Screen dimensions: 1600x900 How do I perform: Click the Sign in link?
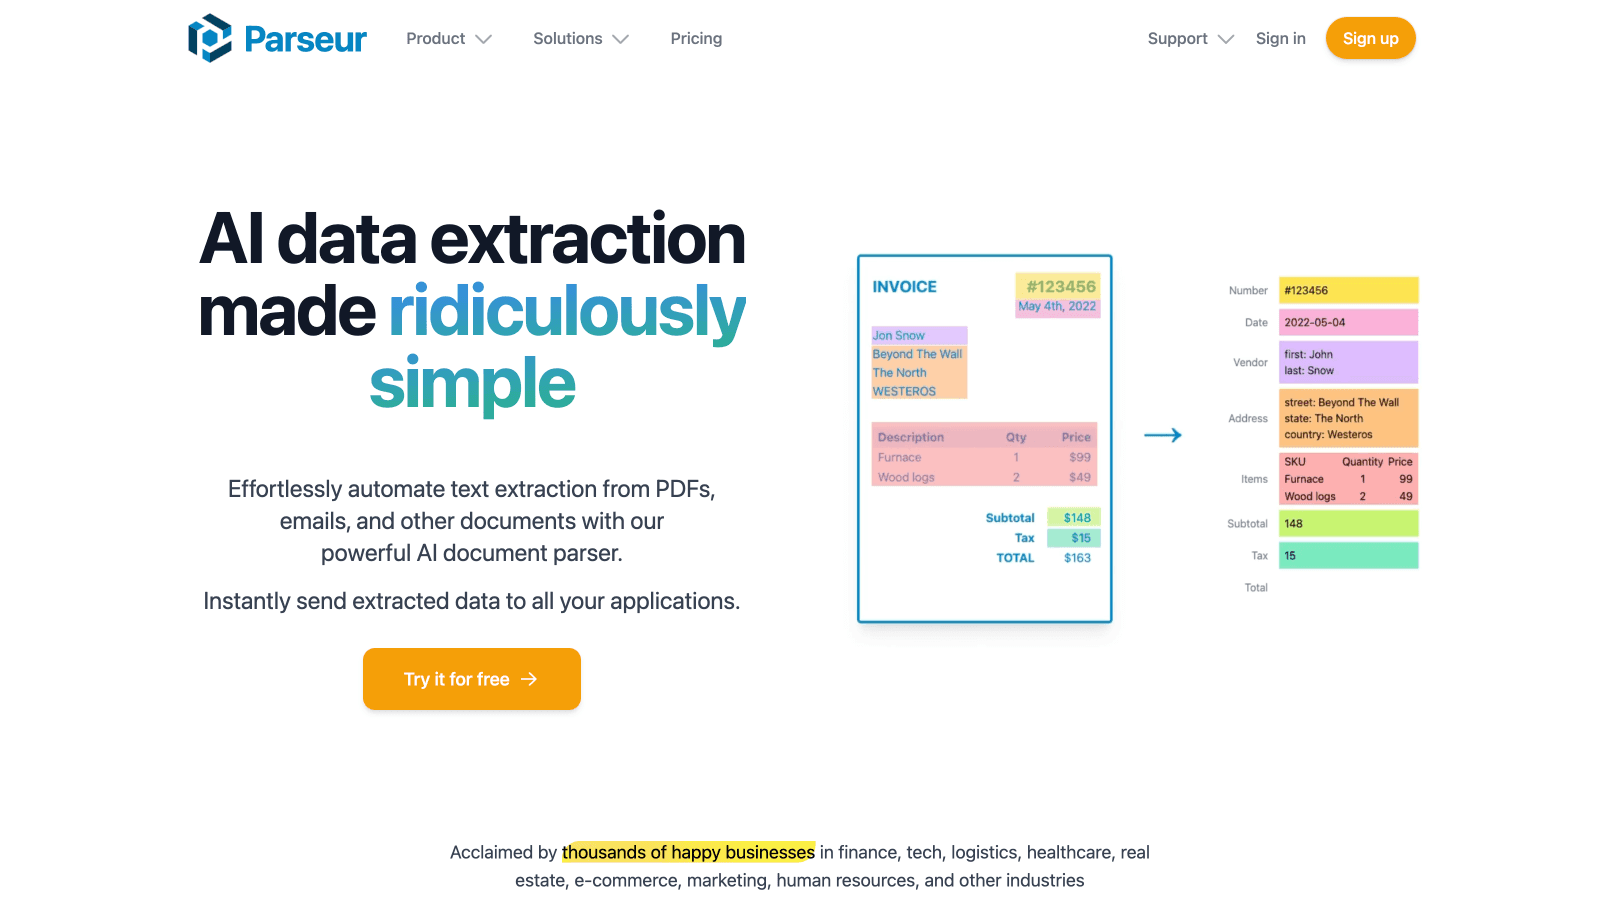pos(1281,38)
